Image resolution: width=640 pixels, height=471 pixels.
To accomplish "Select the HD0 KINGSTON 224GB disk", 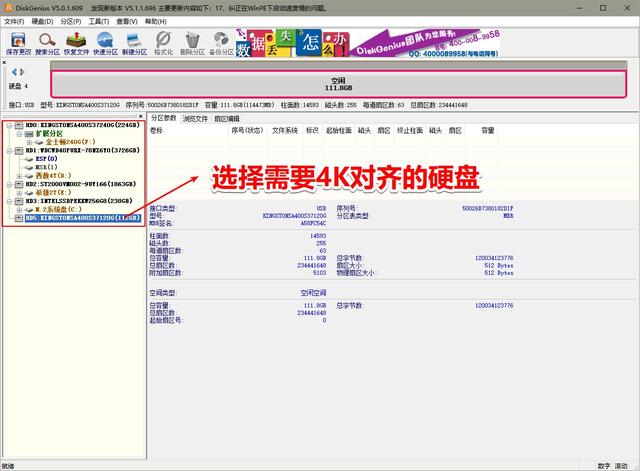I will click(82, 125).
